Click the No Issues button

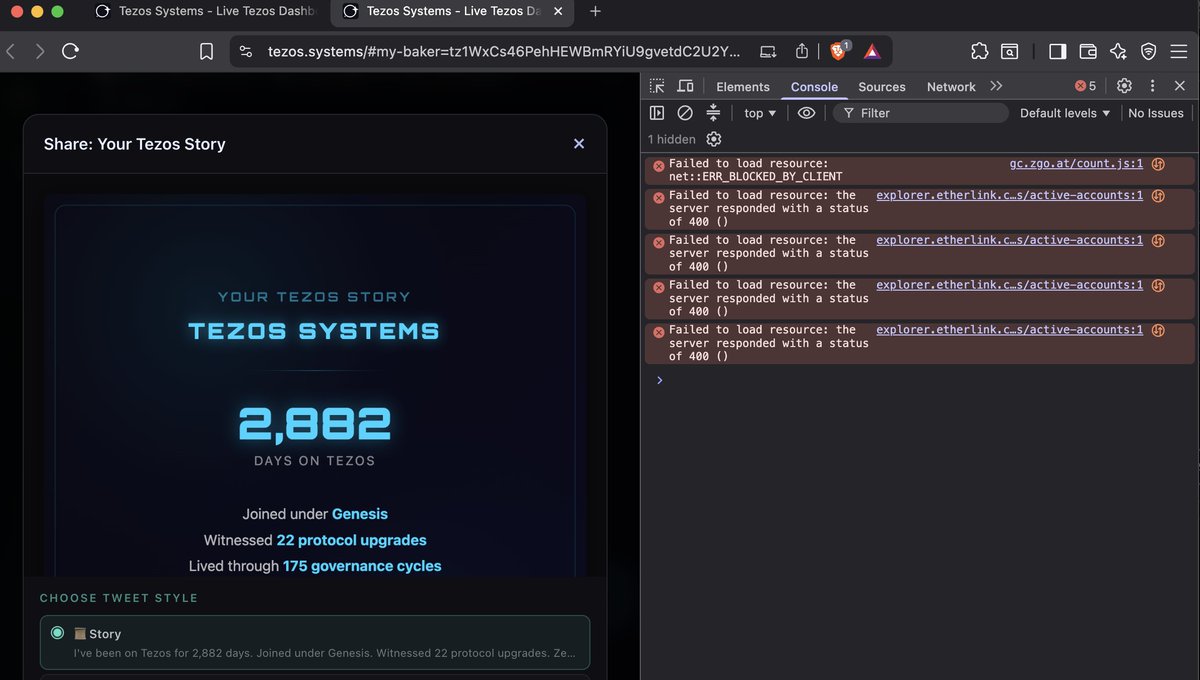pyautogui.click(x=1155, y=113)
